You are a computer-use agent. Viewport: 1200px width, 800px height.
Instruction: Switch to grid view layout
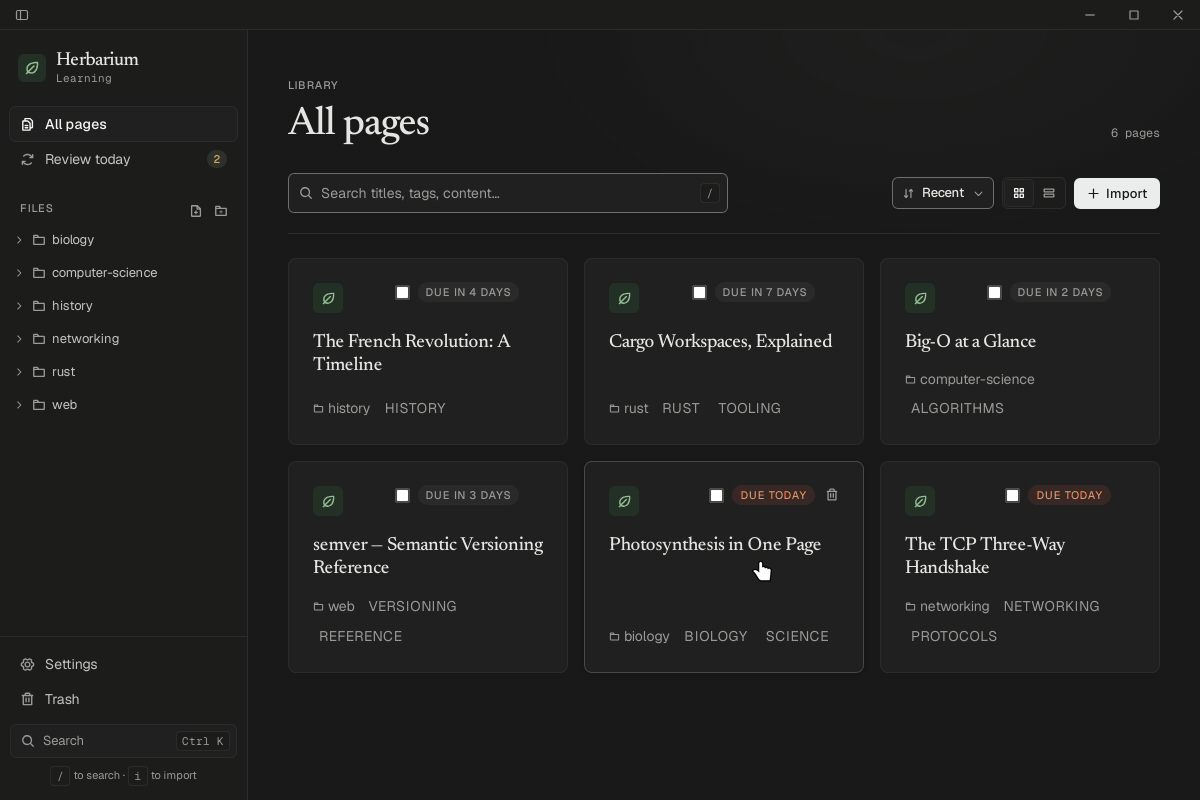1019,193
